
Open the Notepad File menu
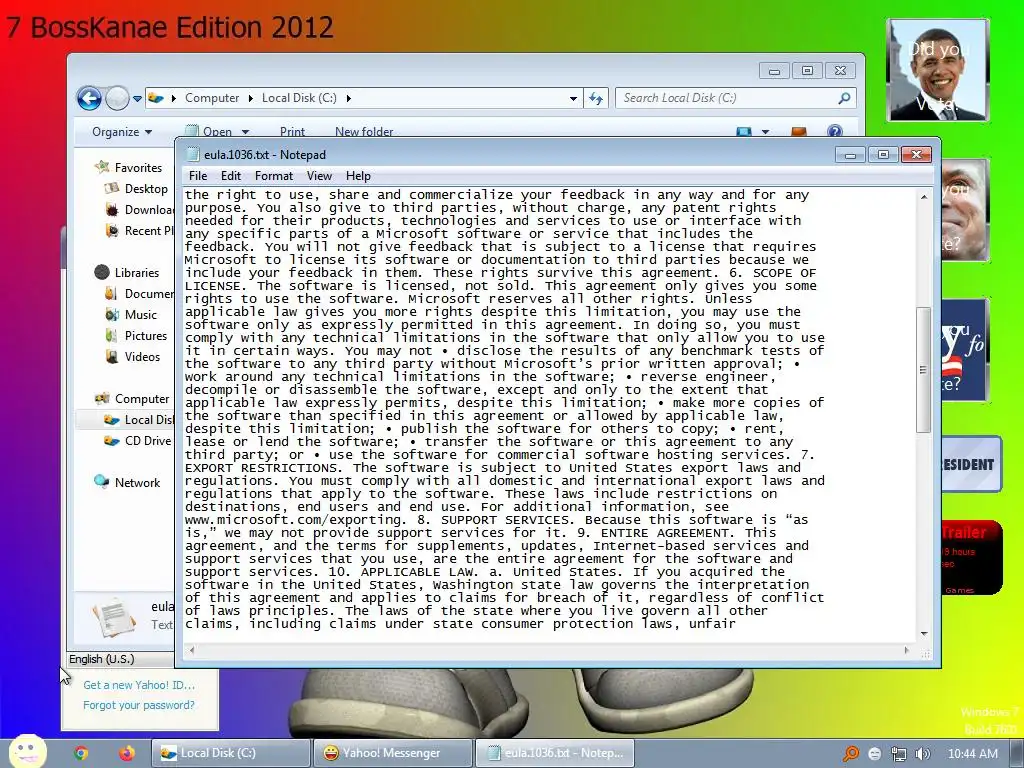tap(198, 176)
